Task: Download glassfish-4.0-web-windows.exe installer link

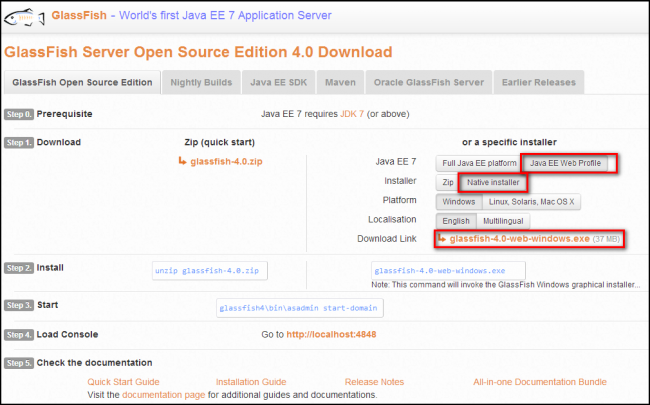Action: 519,239
